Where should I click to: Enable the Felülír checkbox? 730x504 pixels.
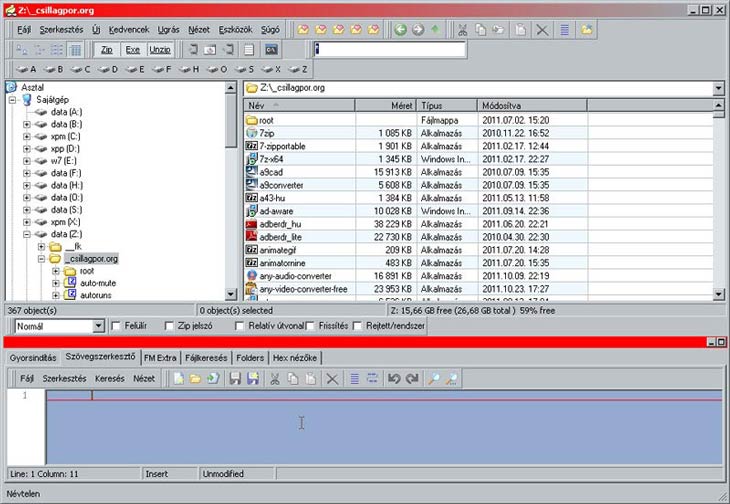pyautogui.click(x=116, y=326)
